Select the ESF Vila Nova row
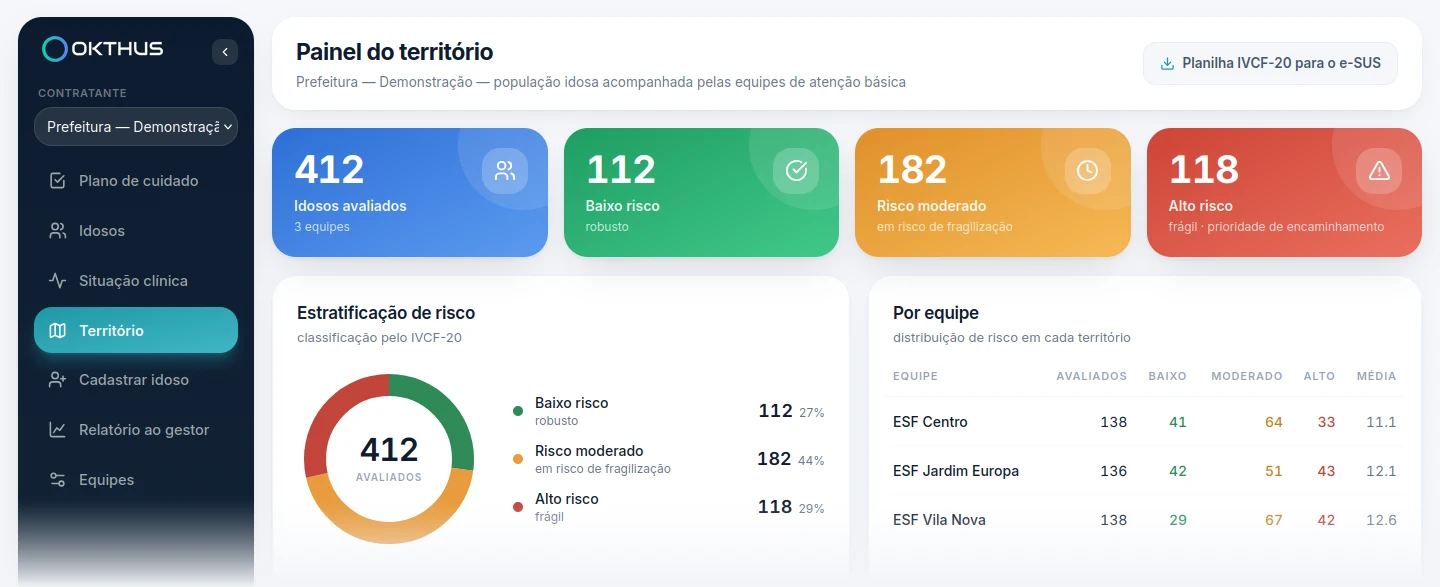 click(x=1145, y=520)
